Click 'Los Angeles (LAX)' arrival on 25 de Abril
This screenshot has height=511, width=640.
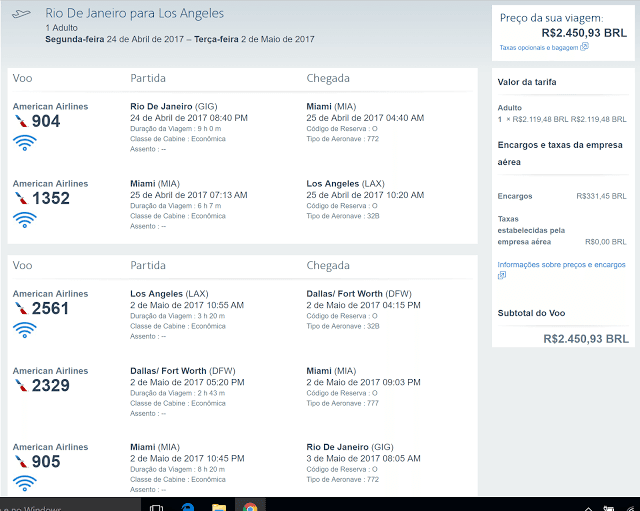coord(346,184)
